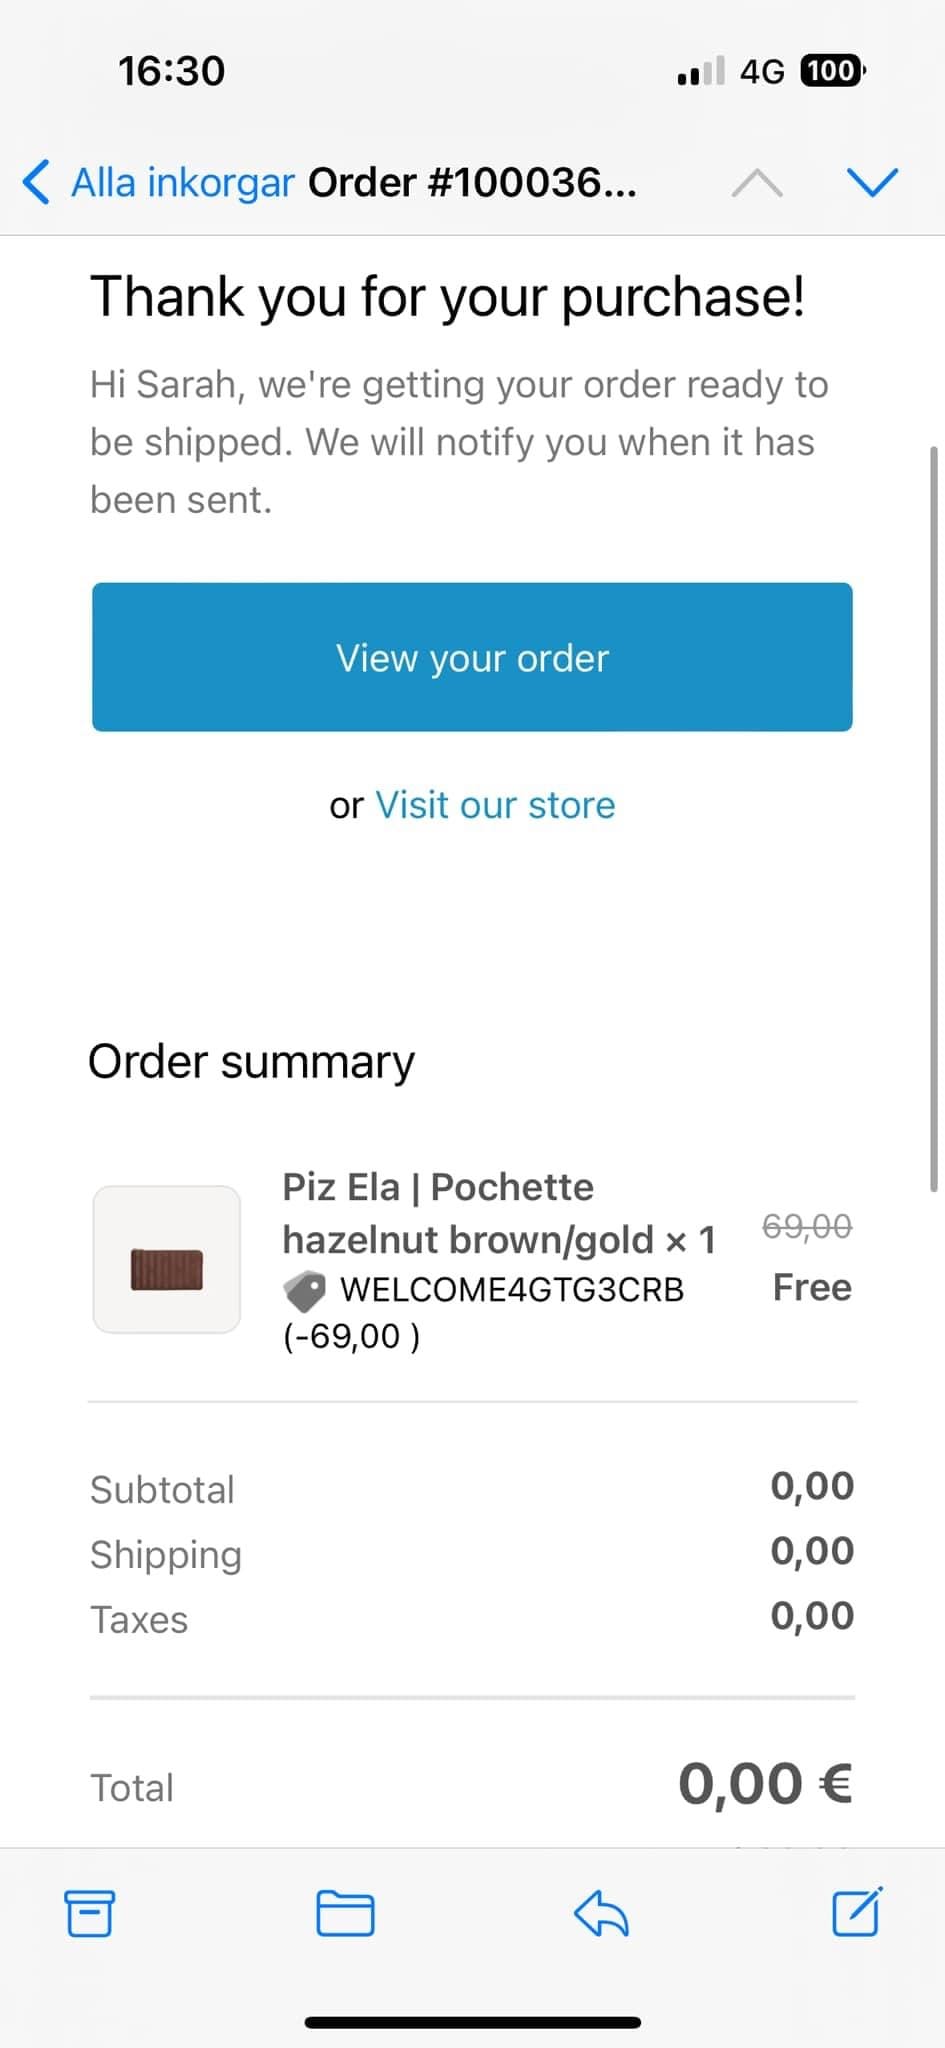The height and width of the screenshot is (2048, 945).
Task: Tap the email subject Order #100036
Action: point(472,182)
